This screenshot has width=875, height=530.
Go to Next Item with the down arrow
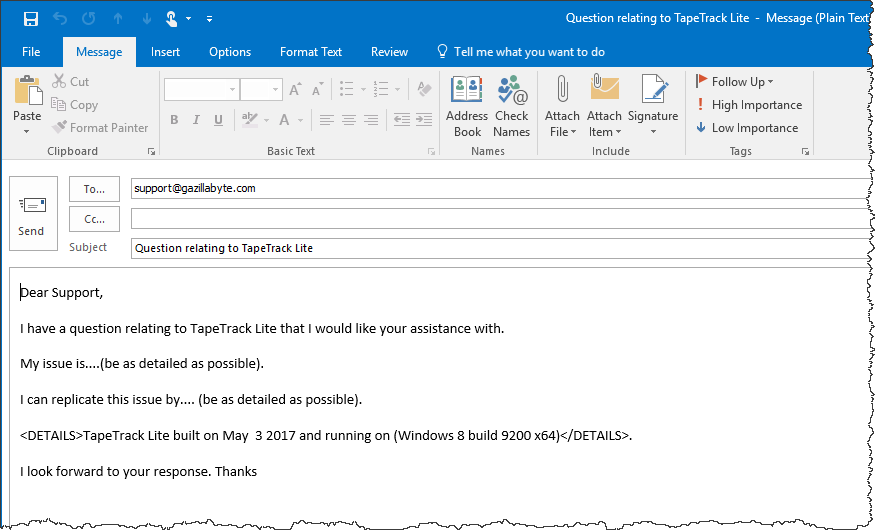pyautogui.click(x=147, y=19)
